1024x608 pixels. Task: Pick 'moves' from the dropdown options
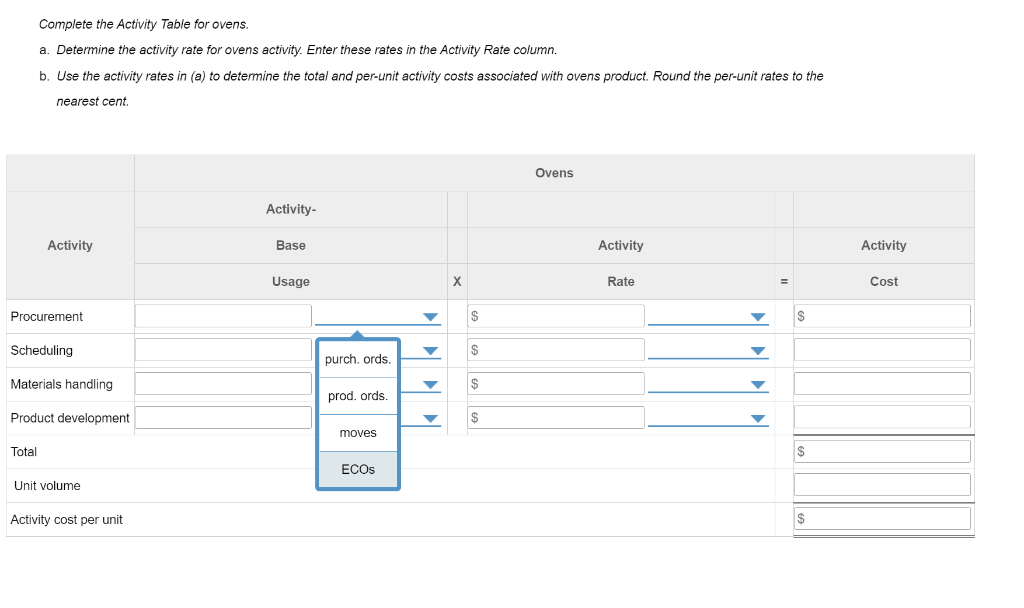pyautogui.click(x=358, y=433)
